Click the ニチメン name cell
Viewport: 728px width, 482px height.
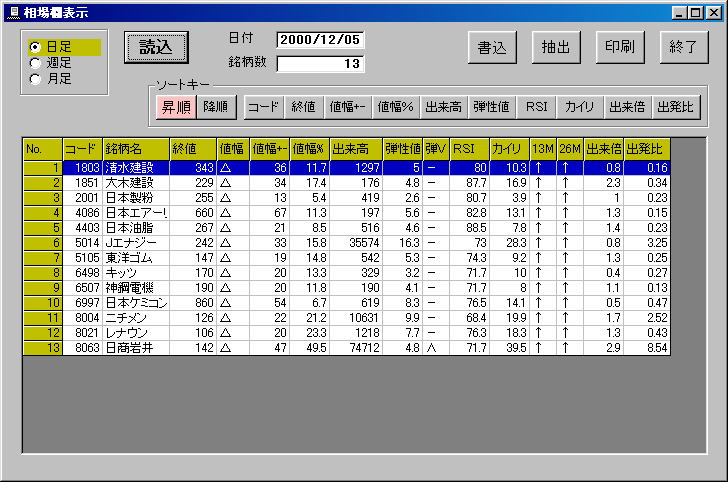coord(136,318)
